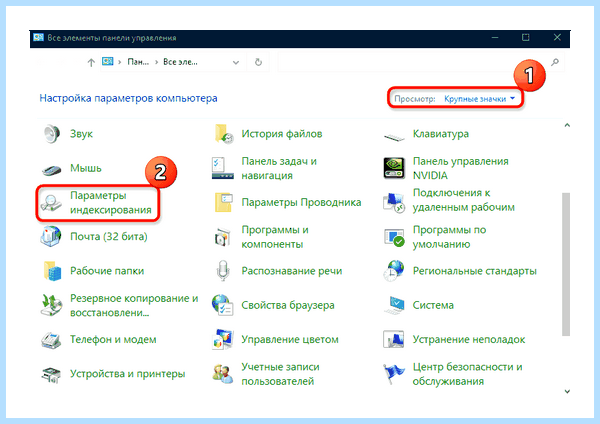Click the Региональные стандарты link text
The height and width of the screenshot is (424, 600).
pyautogui.click(x=474, y=271)
